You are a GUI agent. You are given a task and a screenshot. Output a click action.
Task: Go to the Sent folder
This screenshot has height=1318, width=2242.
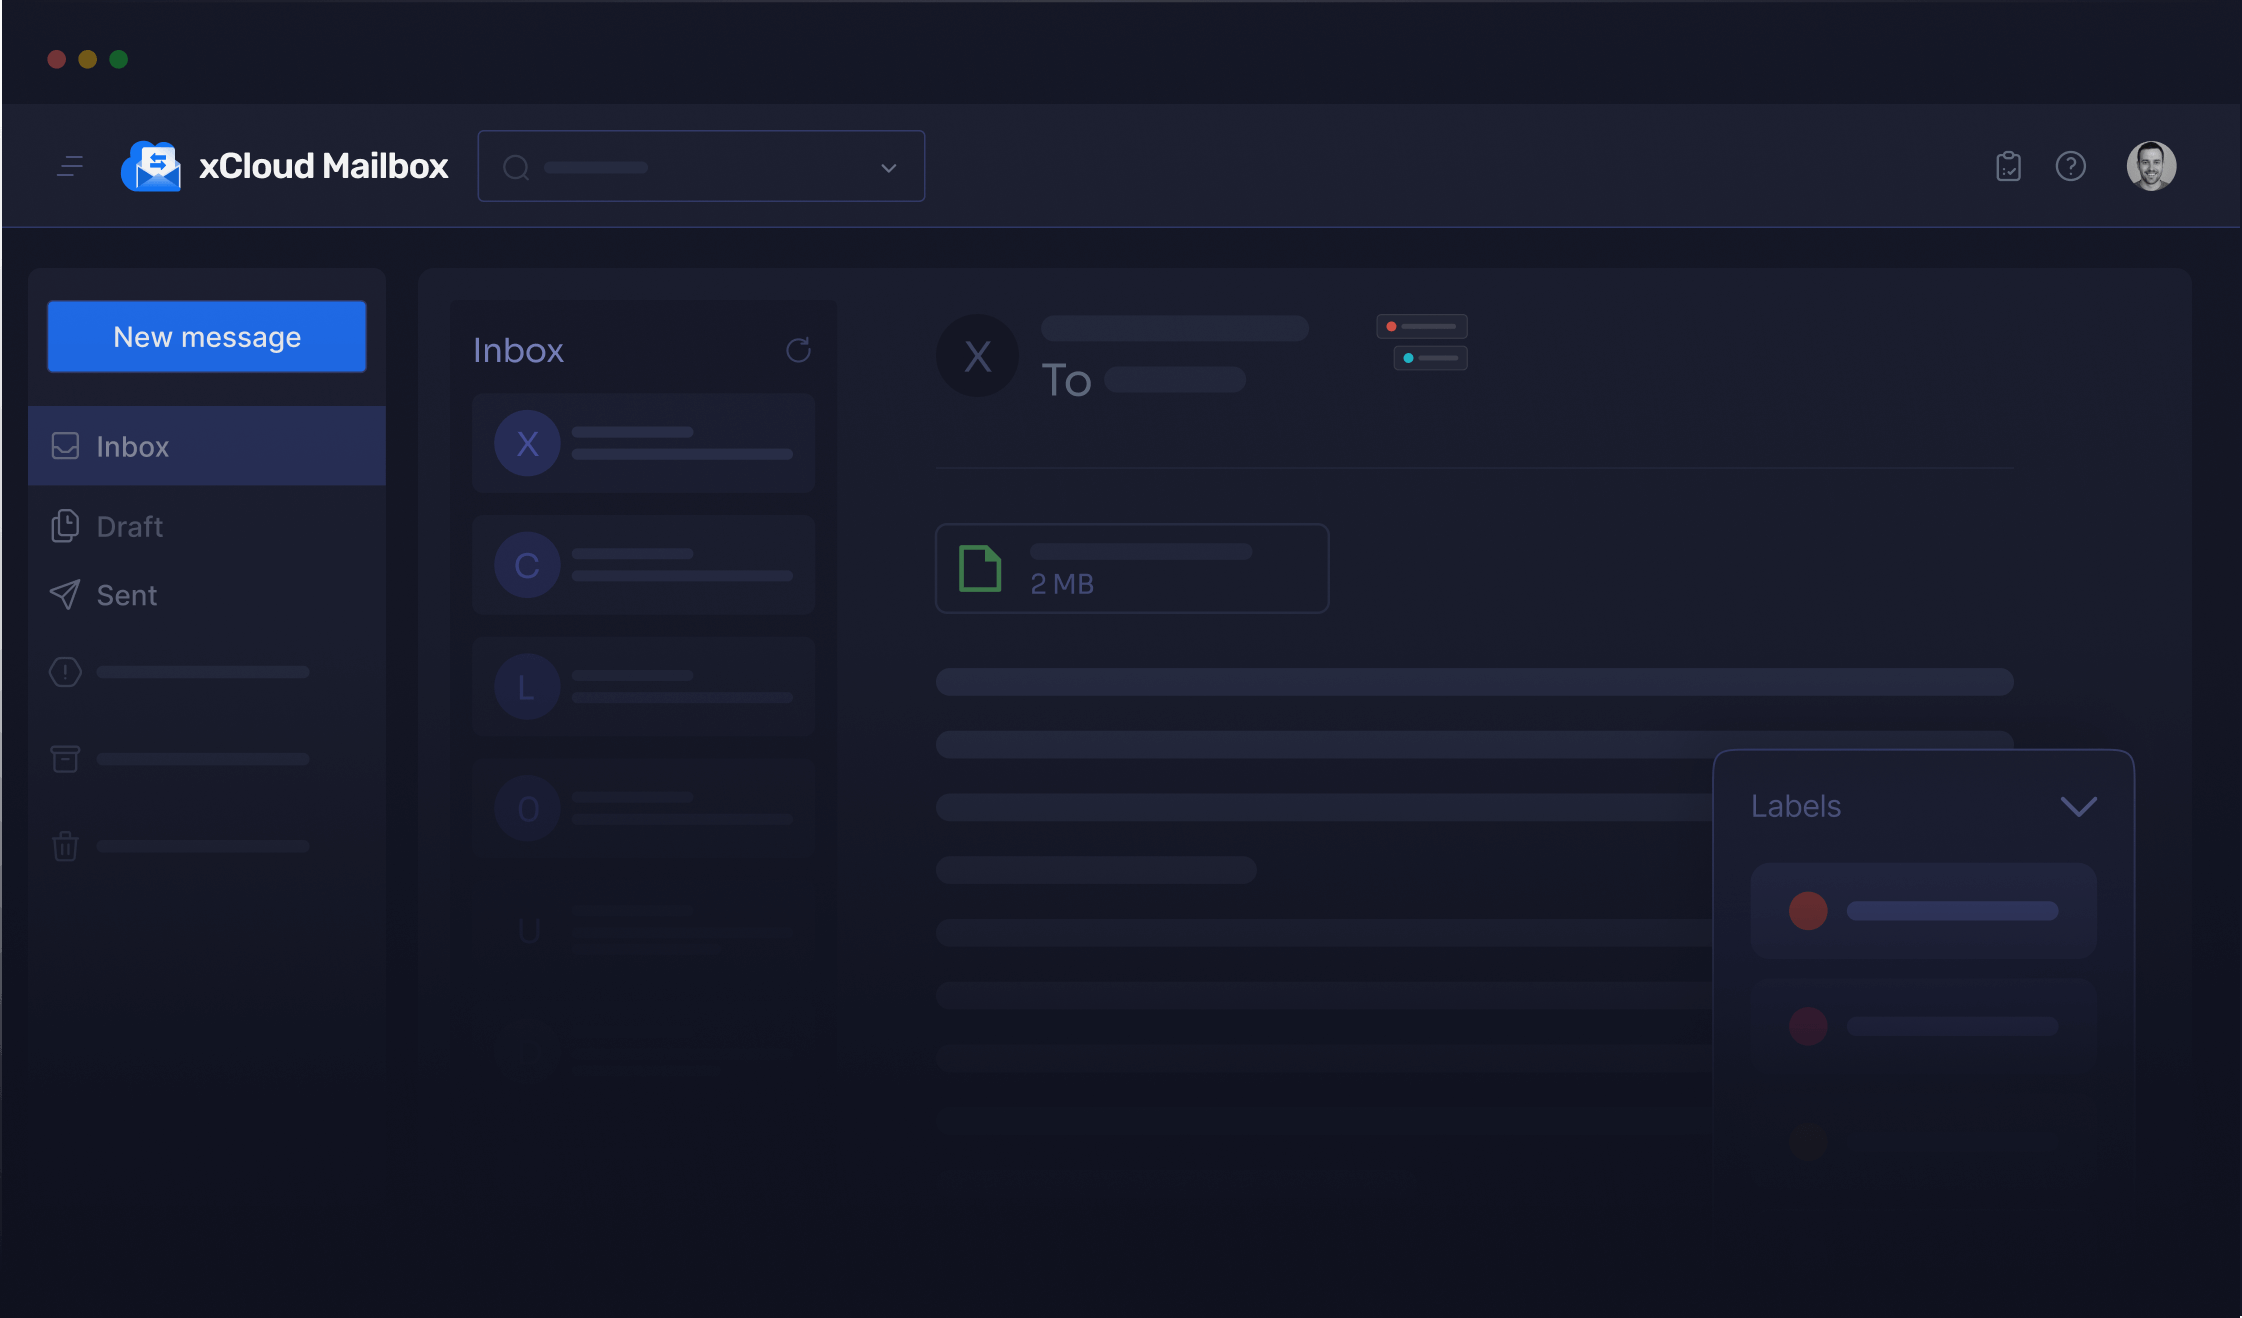click(x=126, y=595)
